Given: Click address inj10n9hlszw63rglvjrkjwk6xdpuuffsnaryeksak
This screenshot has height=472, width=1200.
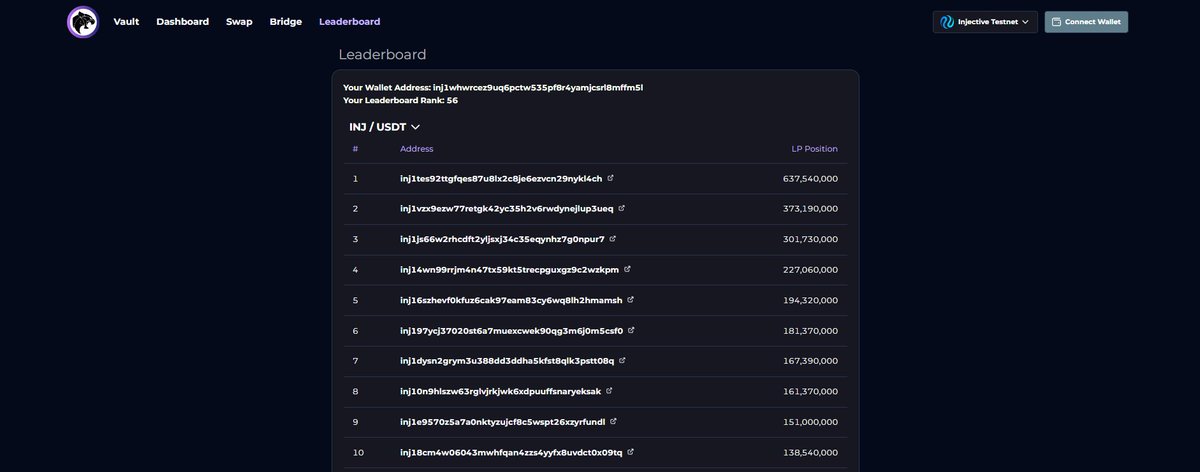Looking at the screenshot, I should 501,391.
